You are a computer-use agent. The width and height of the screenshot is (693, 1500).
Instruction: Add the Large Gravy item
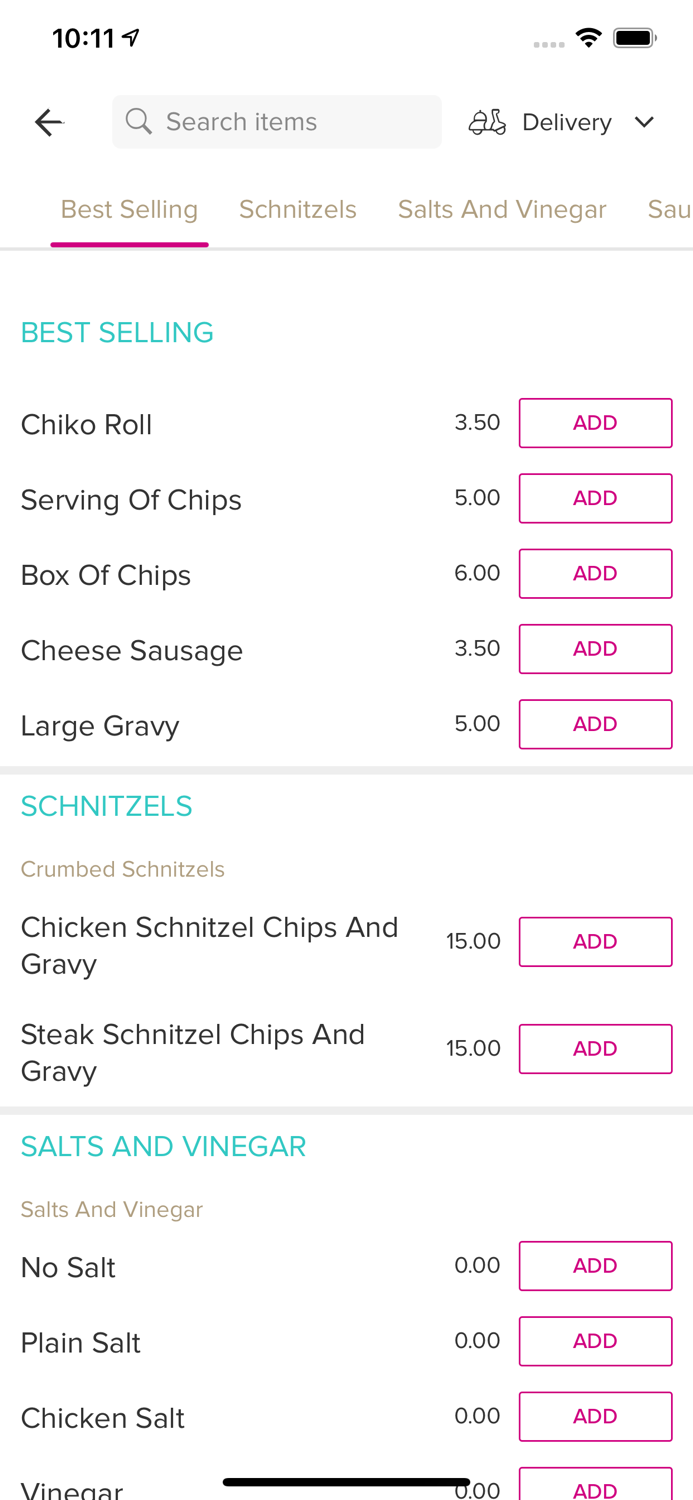tap(595, 724)
